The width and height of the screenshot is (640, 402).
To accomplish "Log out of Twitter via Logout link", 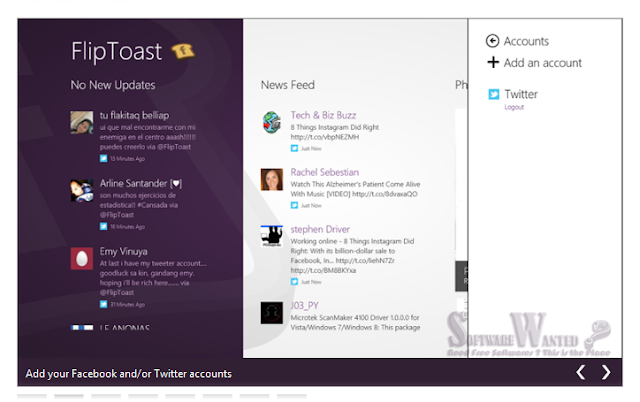I will pos(514,107).
